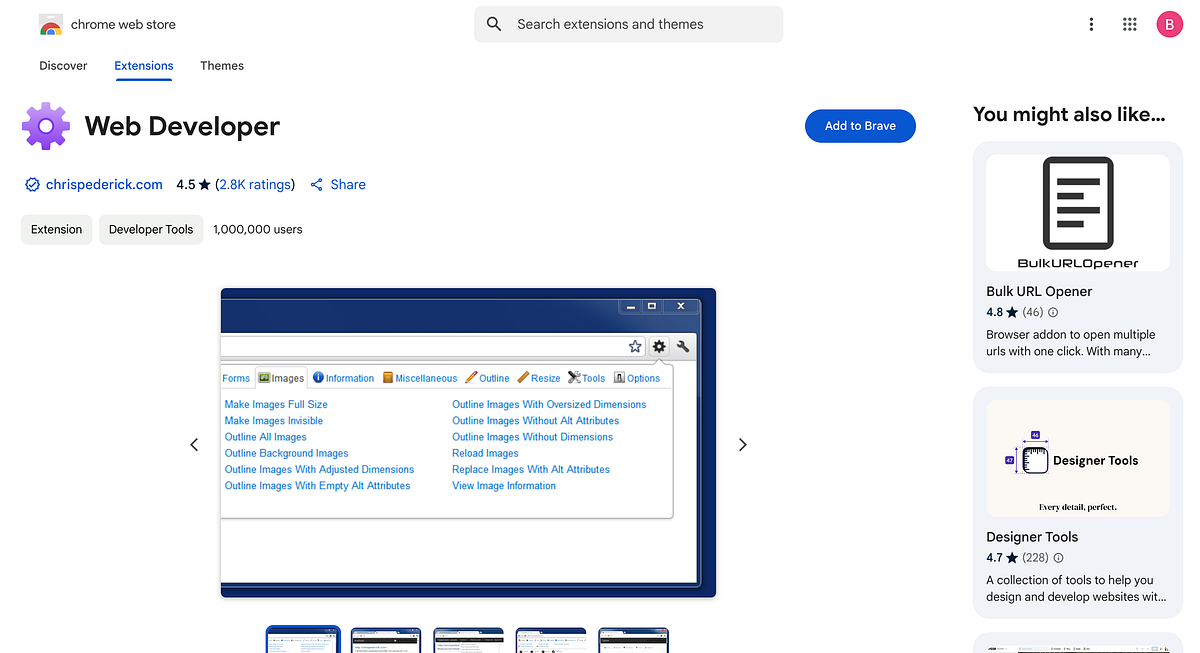Image resolution: width=1200 pixels, height=653 pixels.
Task: Open the chrispederick.com publisher link
Action: (x=103, y=184)
